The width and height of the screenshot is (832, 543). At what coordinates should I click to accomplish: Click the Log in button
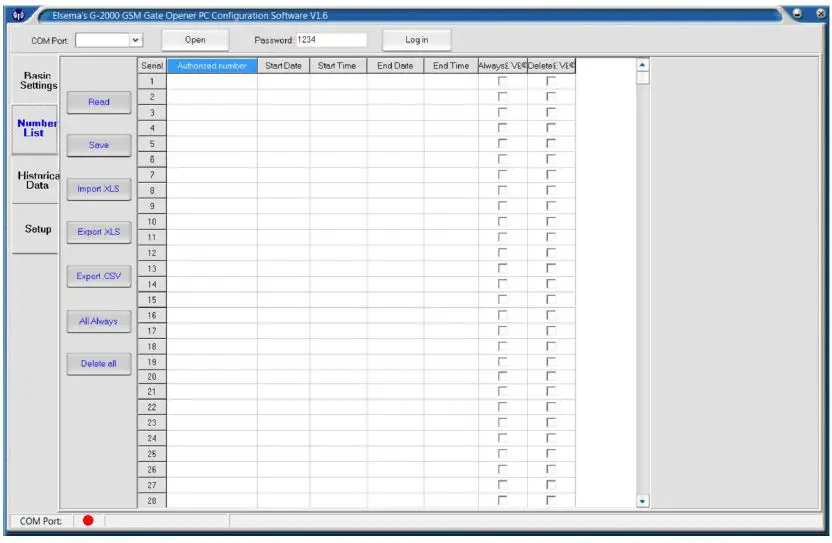(x=417, y=40)
